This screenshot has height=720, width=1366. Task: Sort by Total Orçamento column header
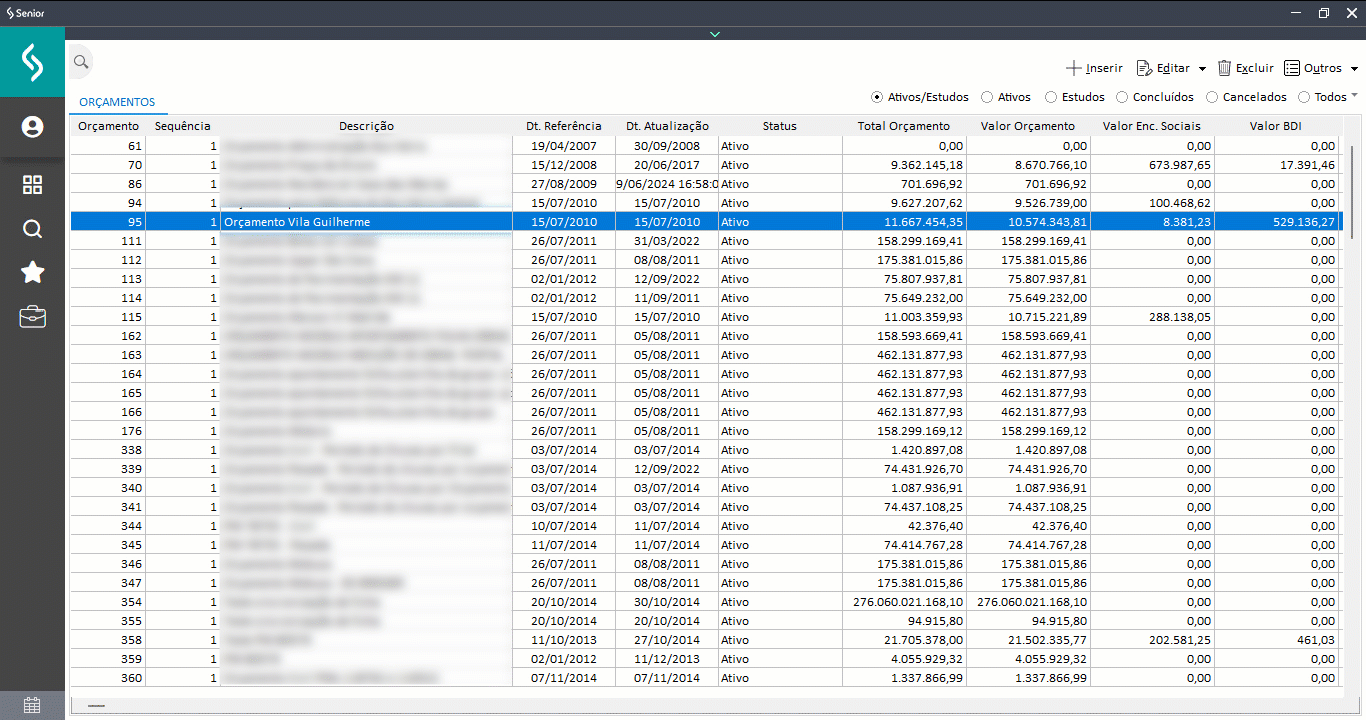[x=903, y=126]
